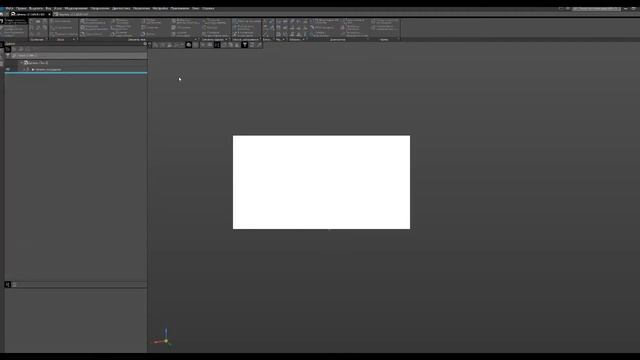Open the Эскиз toolbar group dropdown
Screen dimensions: 640x360
pos(74,40)
